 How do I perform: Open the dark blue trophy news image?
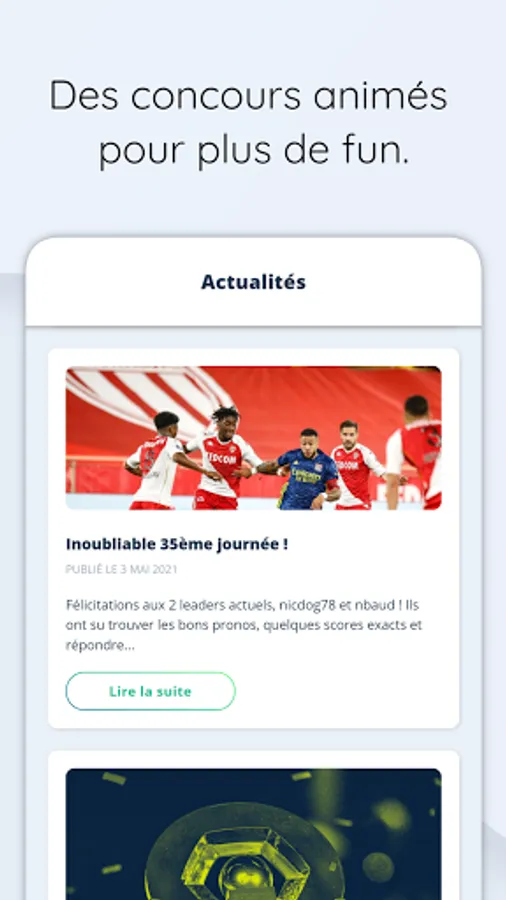[254, 834]
